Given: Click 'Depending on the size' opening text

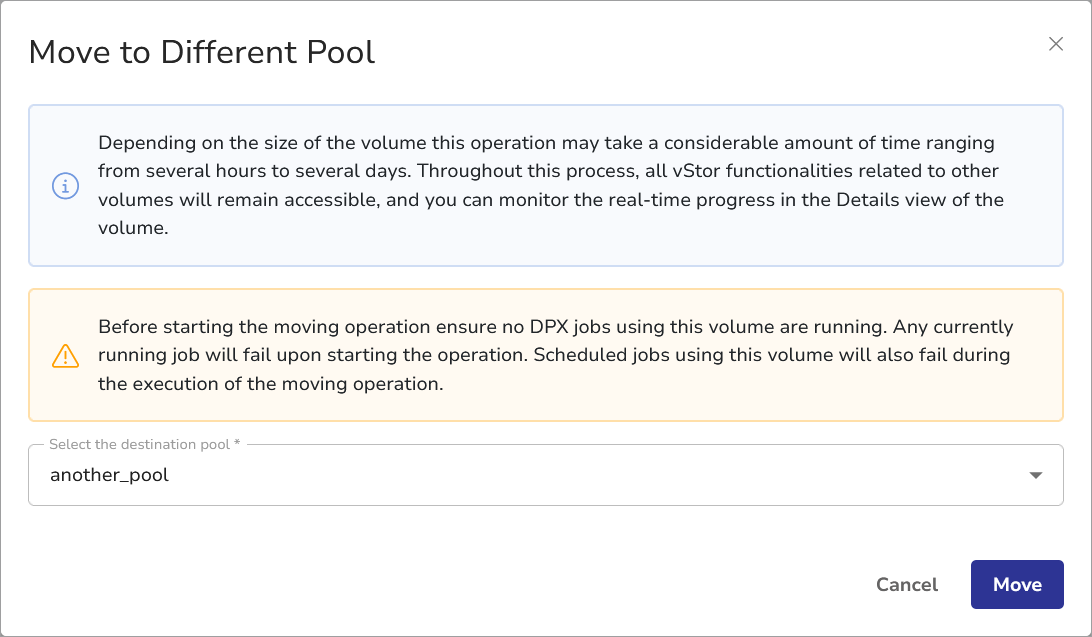Looking at the screenshot, I should [x=180, y=143].
